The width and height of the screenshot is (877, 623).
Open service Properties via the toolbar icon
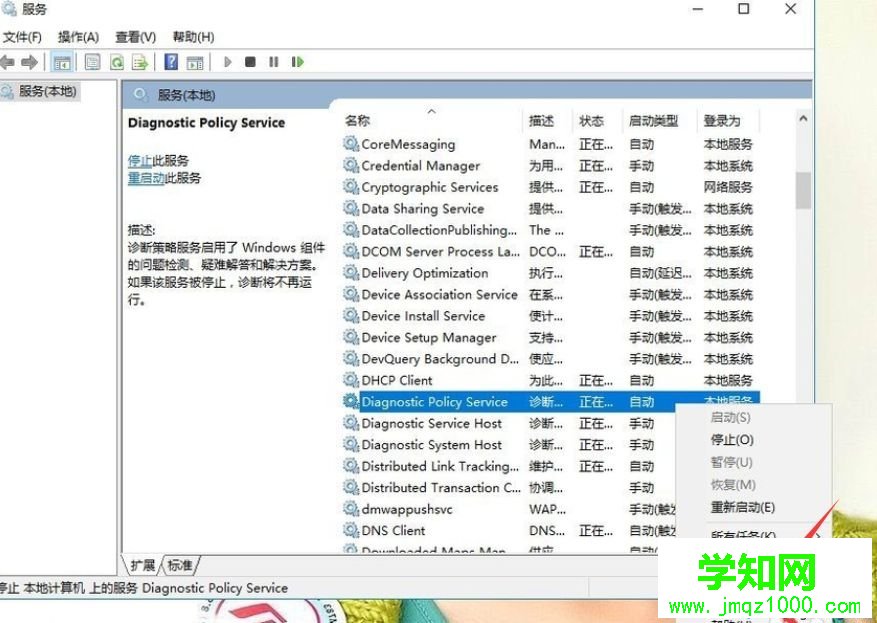click(x=91, y=61)
